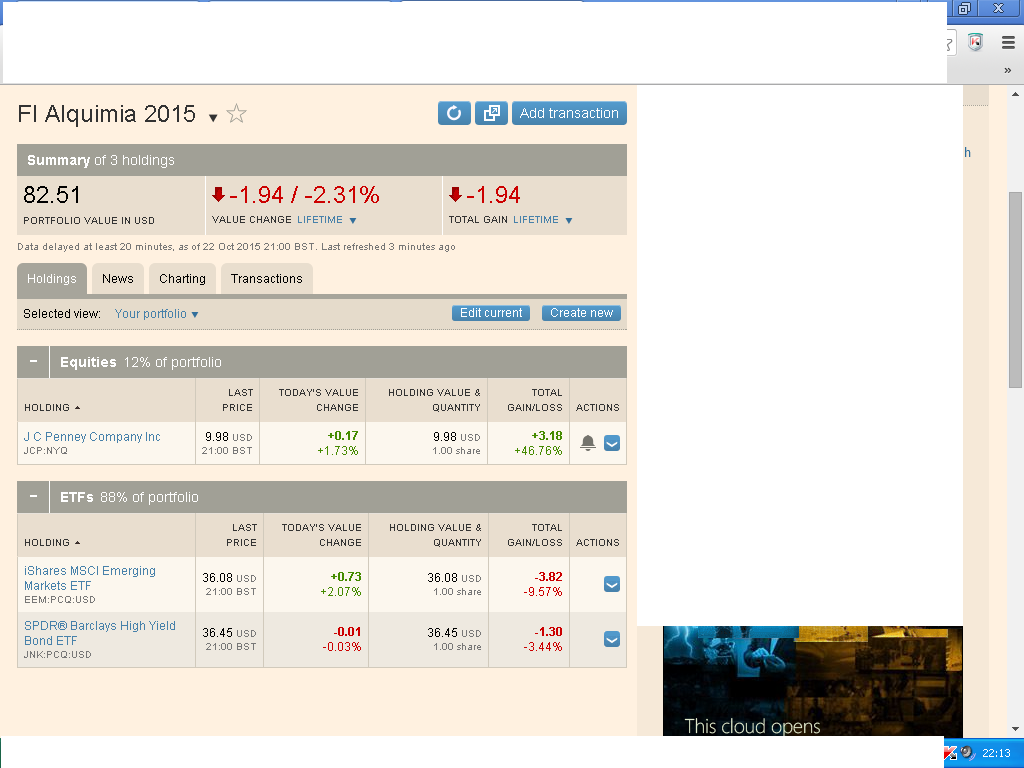Collapse the ETFs section
1024x768 pixels.
click(x=33, y=497)
